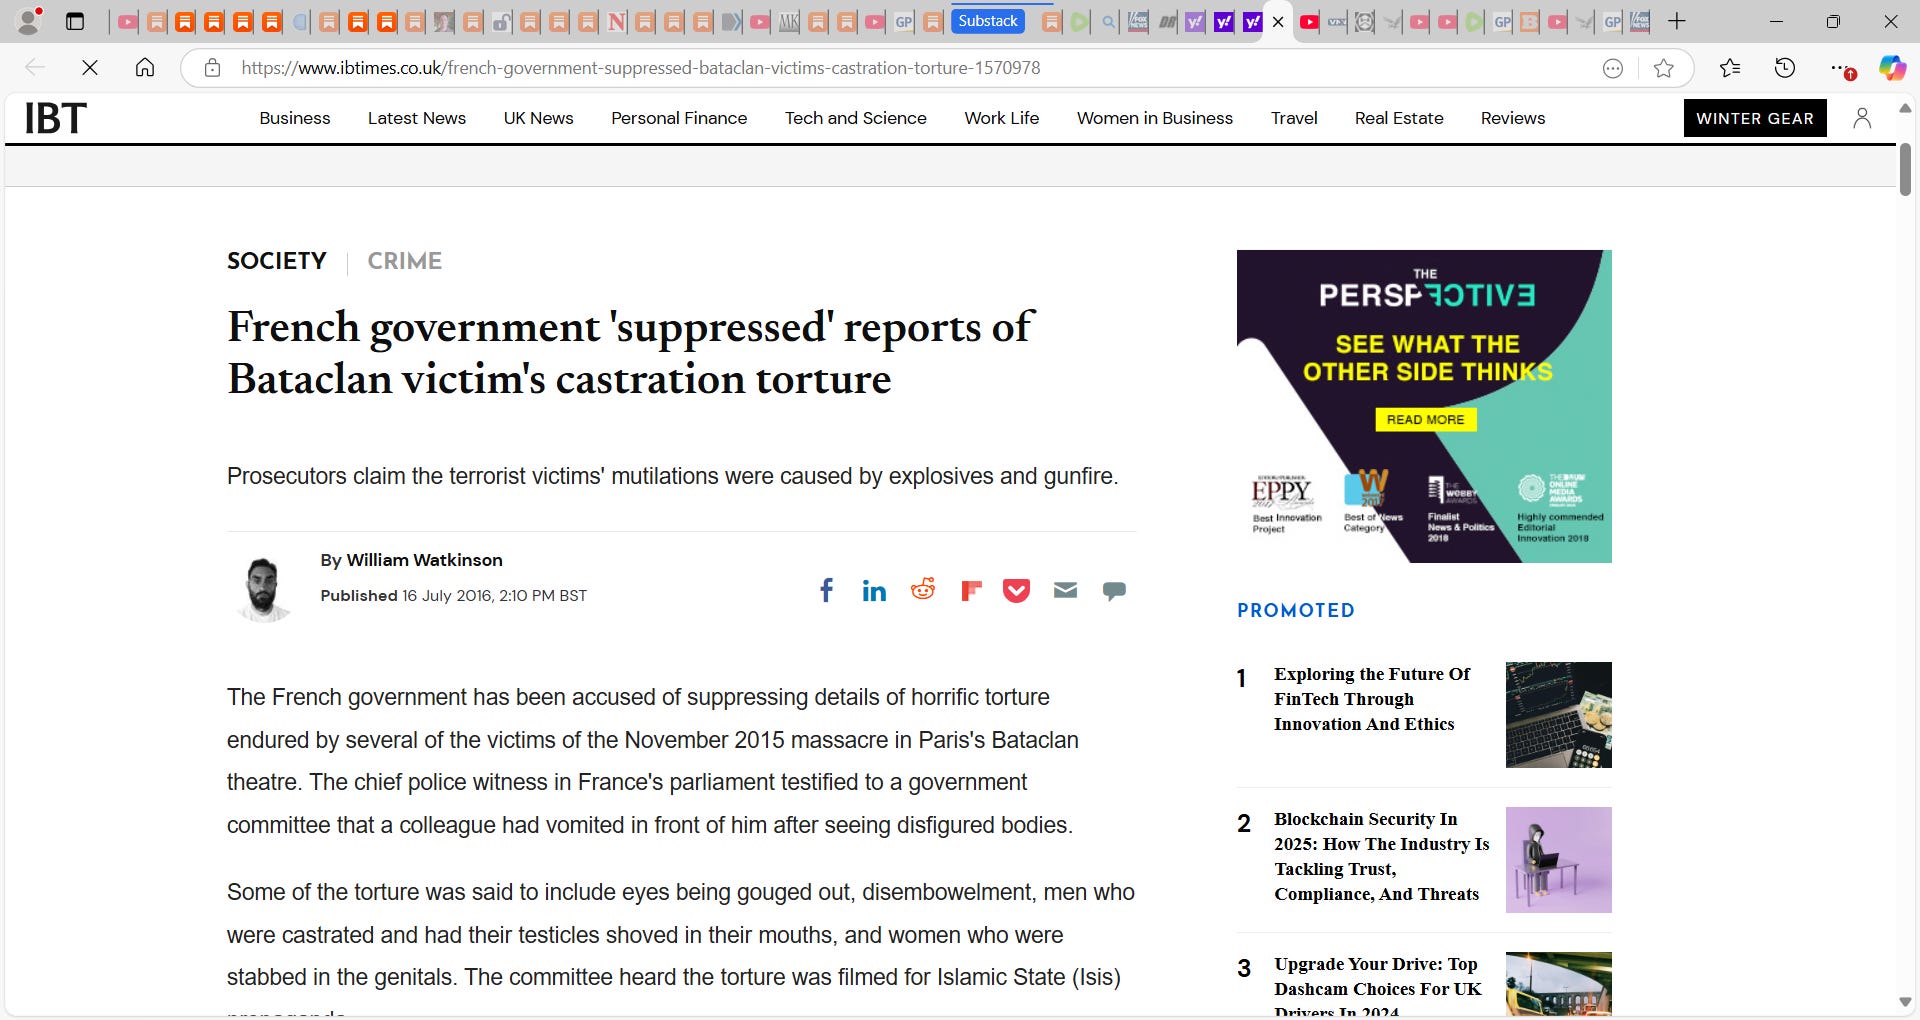Click scrollbar up arrow
Screen dimensions: 1920x1020
(x=1905, y=107)
